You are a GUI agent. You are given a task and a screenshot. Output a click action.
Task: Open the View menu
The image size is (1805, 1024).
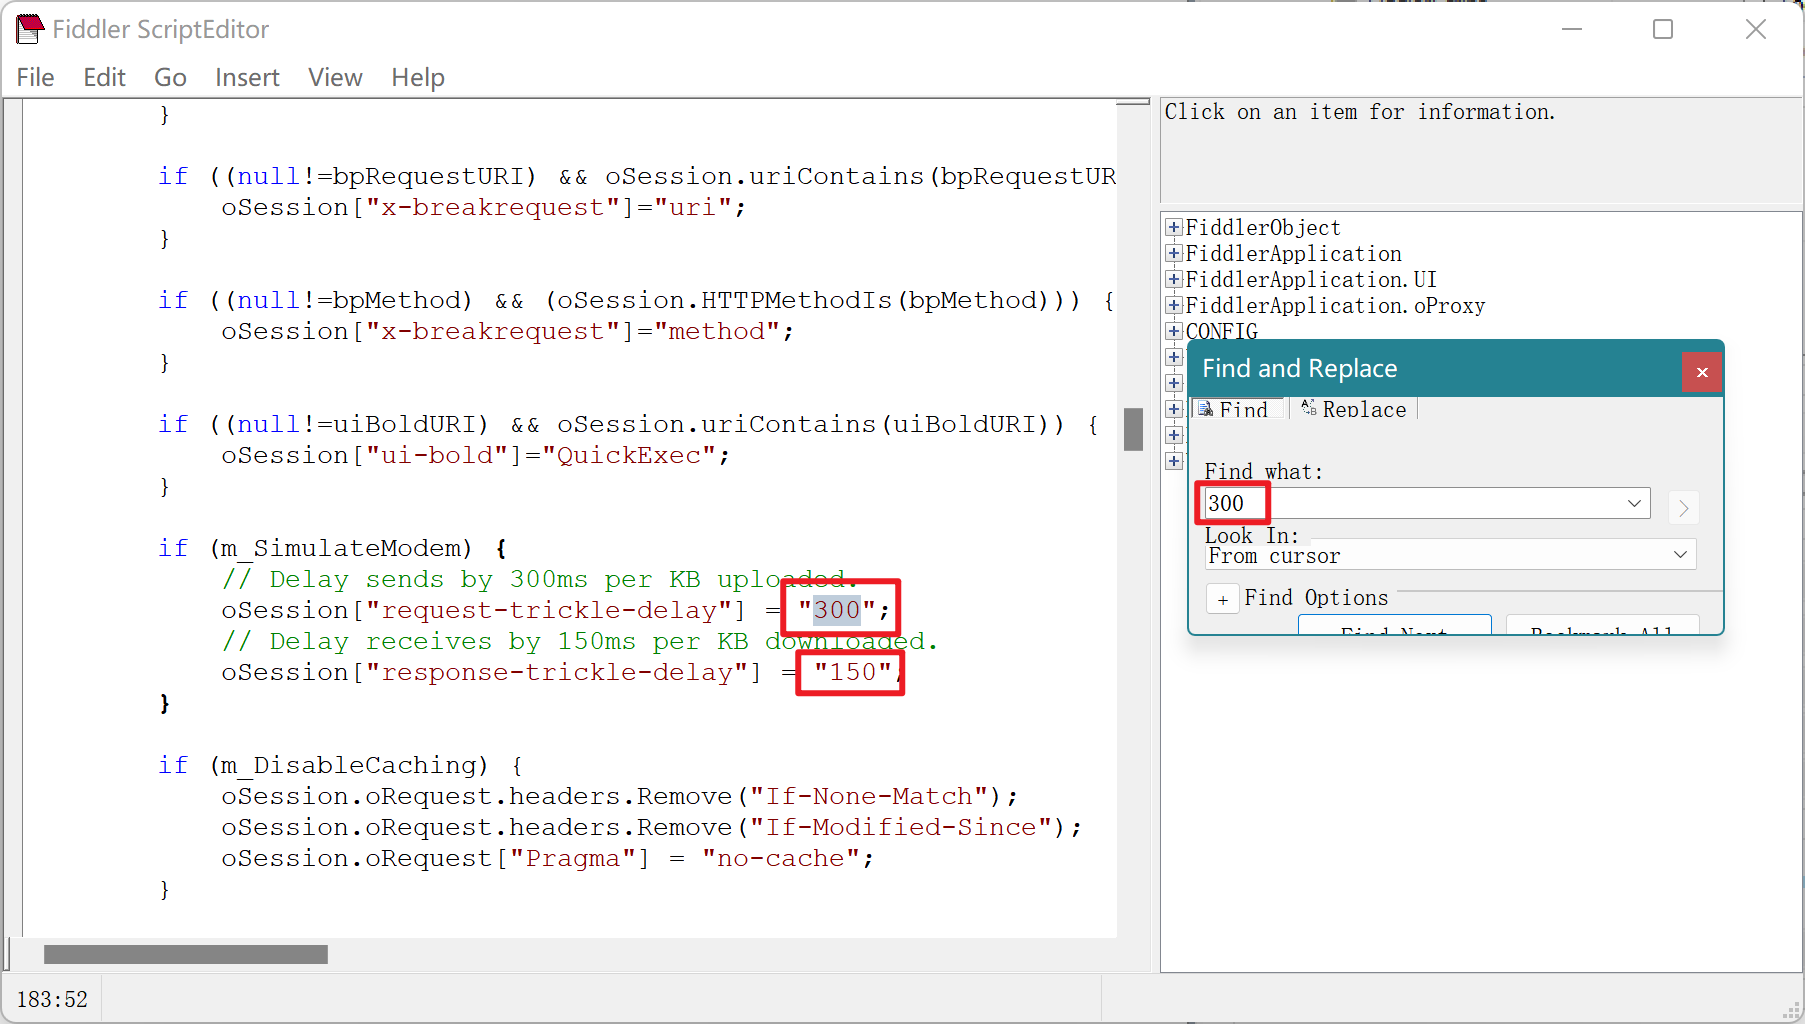click(335, 77)
